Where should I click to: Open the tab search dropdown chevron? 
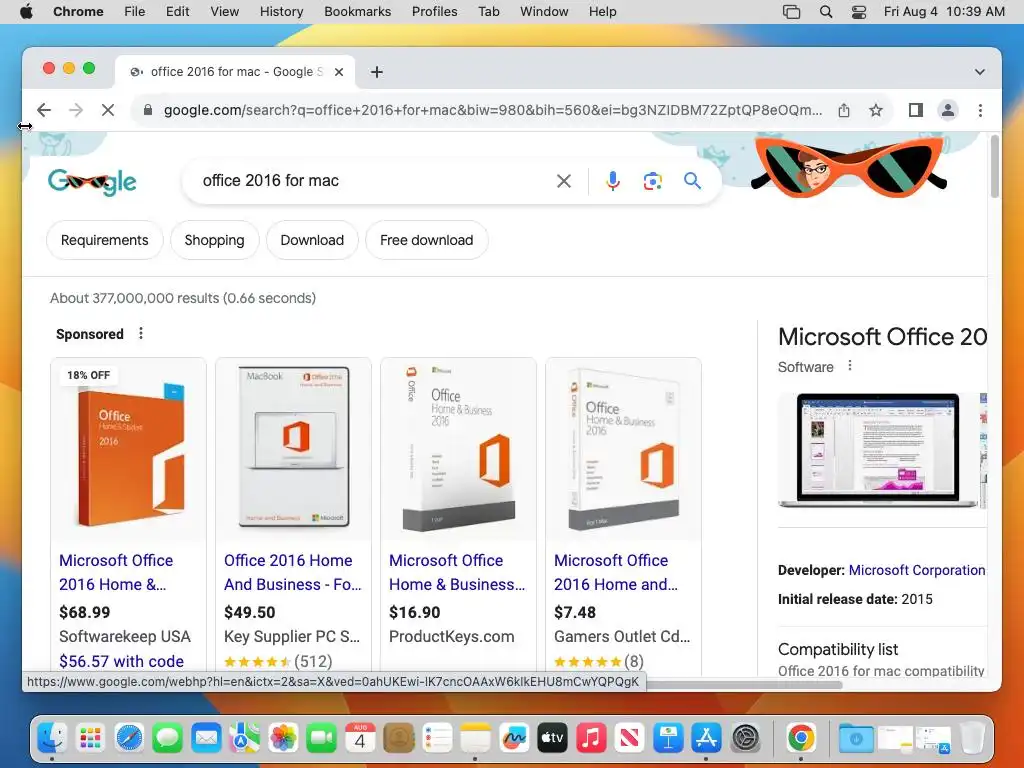(980, 72)
